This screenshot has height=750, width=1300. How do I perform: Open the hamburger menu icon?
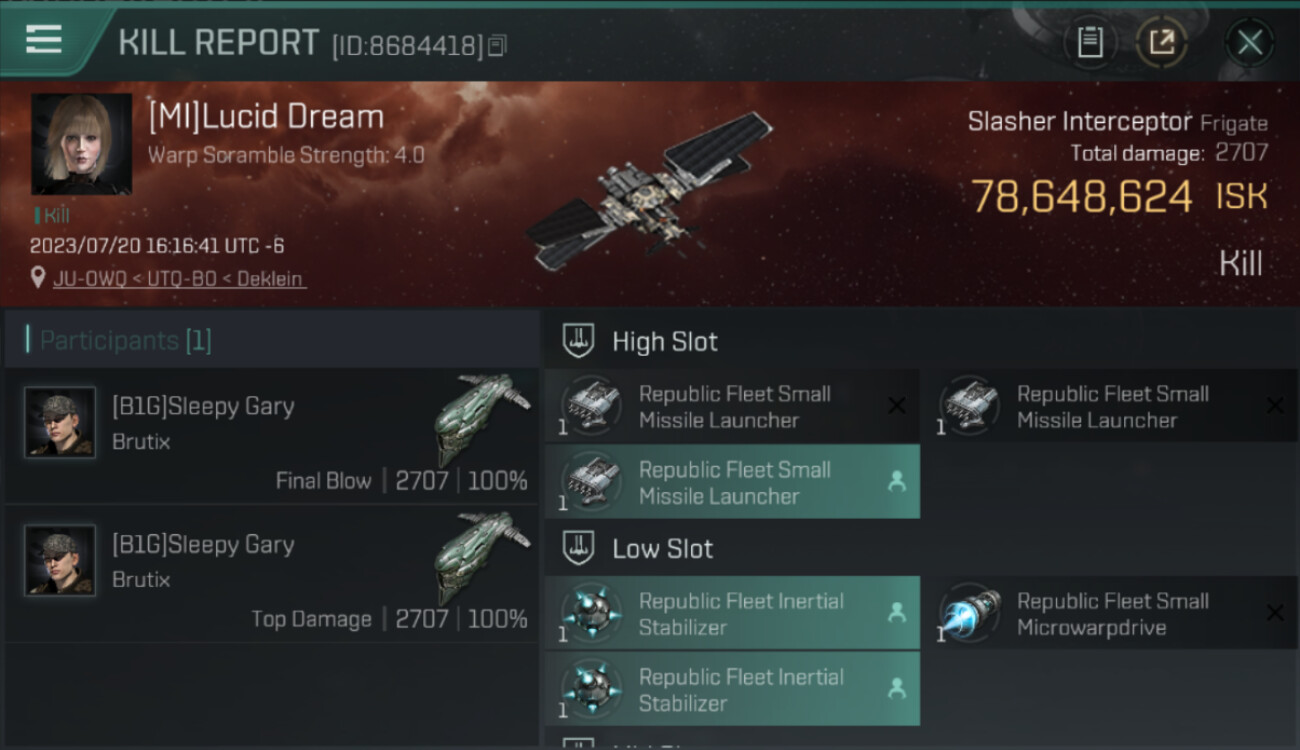[x=44, y=40]
